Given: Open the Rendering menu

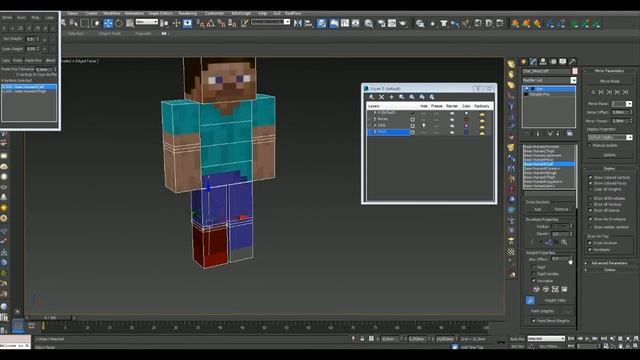Looking at the screenshot, I should 187,13.
